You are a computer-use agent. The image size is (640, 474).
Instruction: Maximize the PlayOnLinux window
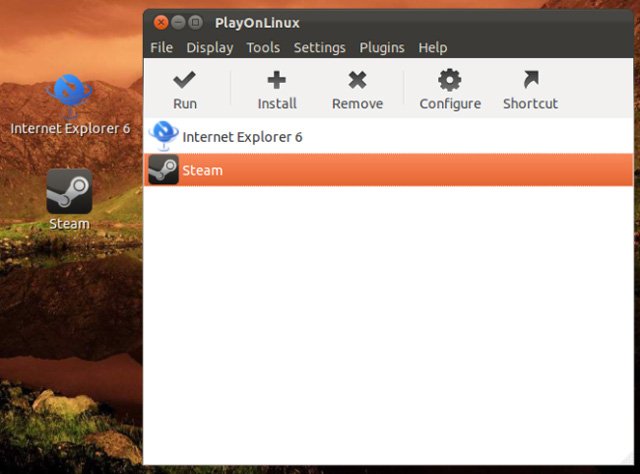(x=196, y=22)
